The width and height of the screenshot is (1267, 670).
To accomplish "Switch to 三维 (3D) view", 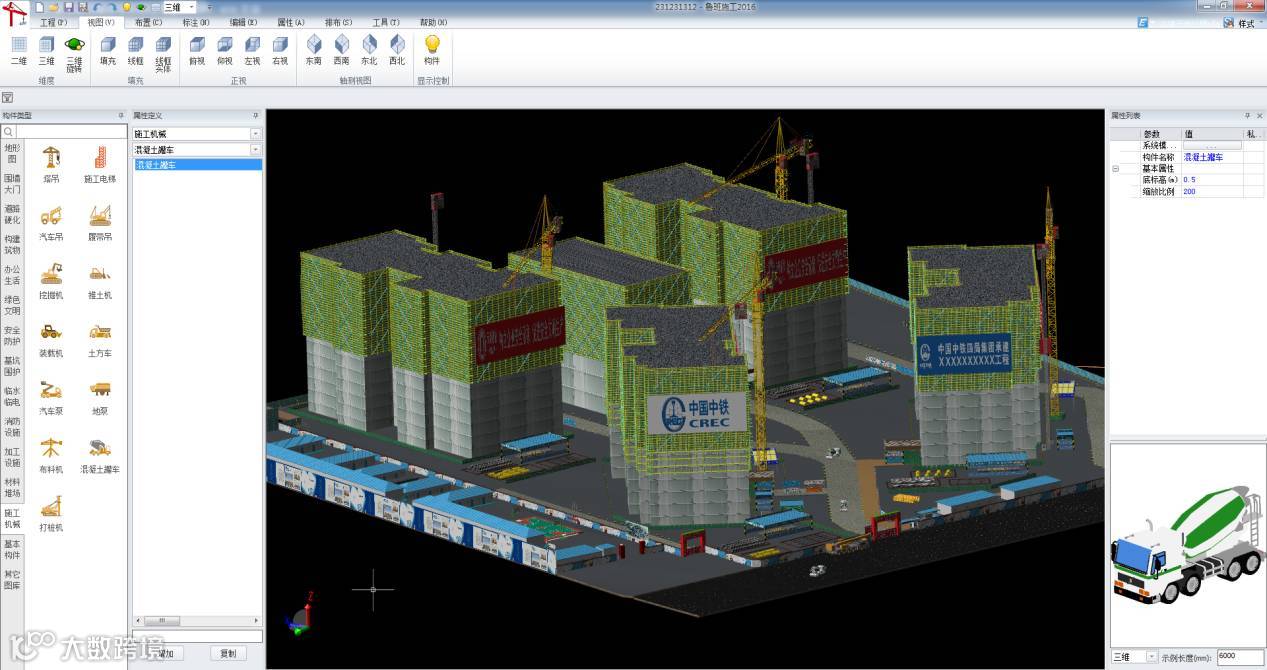I will pos(47,51).
